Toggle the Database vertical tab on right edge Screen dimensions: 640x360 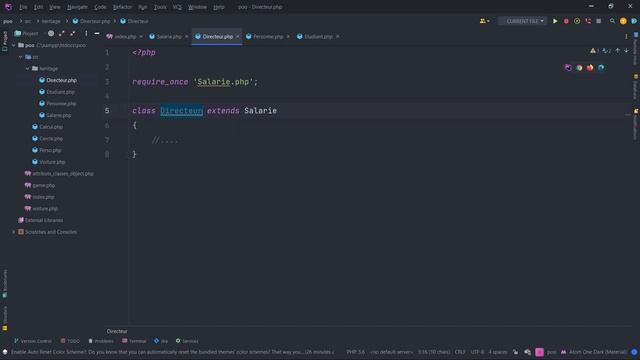[636, 87]
